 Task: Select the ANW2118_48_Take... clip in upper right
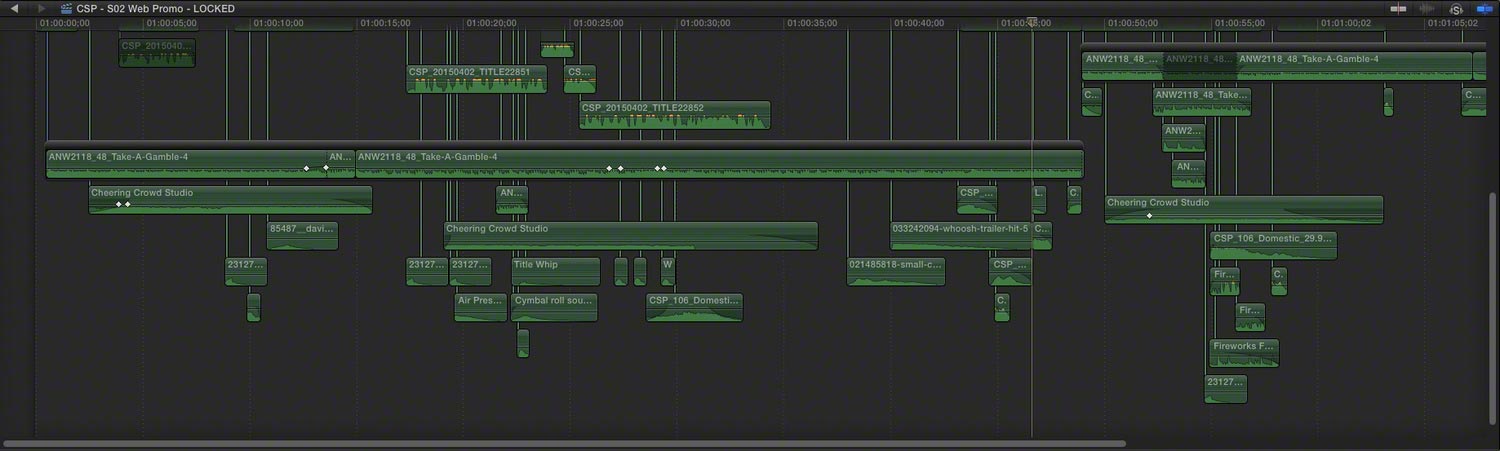pyautogui.click(x=1202, y=101)
